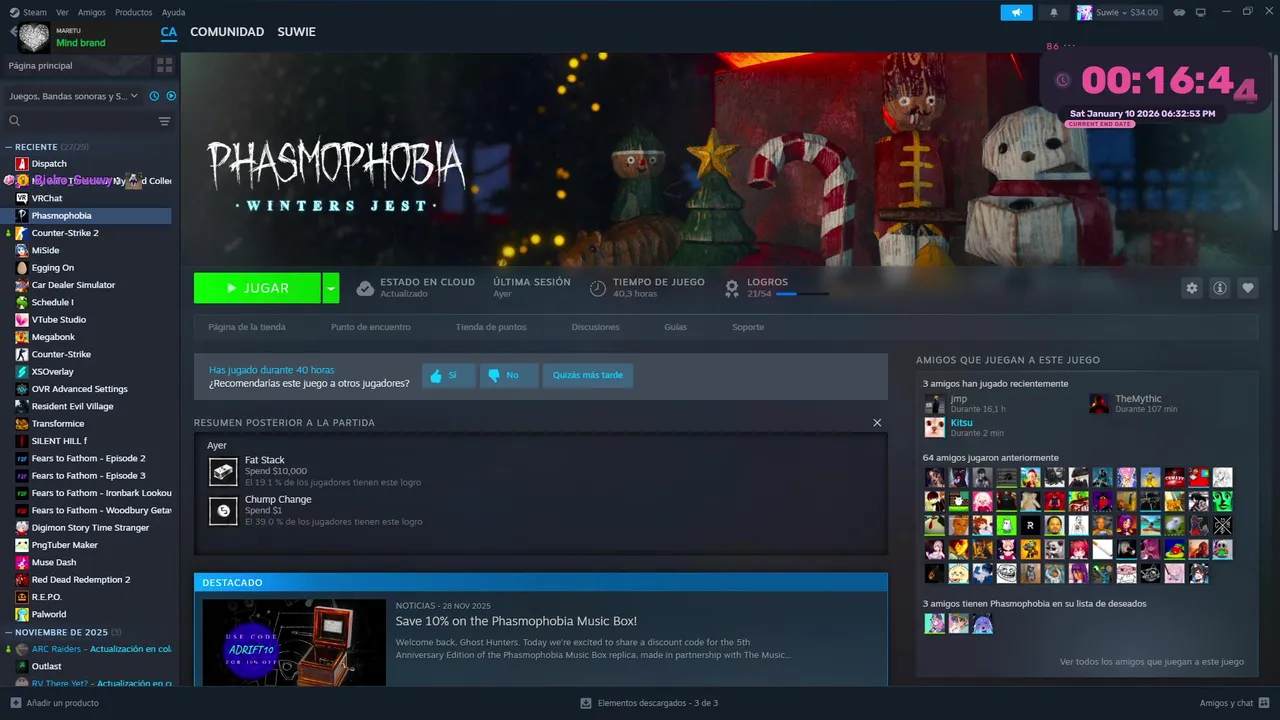Open Soporte link
The width and height of the screenshot is (1280, 720).
click(748, 327)
